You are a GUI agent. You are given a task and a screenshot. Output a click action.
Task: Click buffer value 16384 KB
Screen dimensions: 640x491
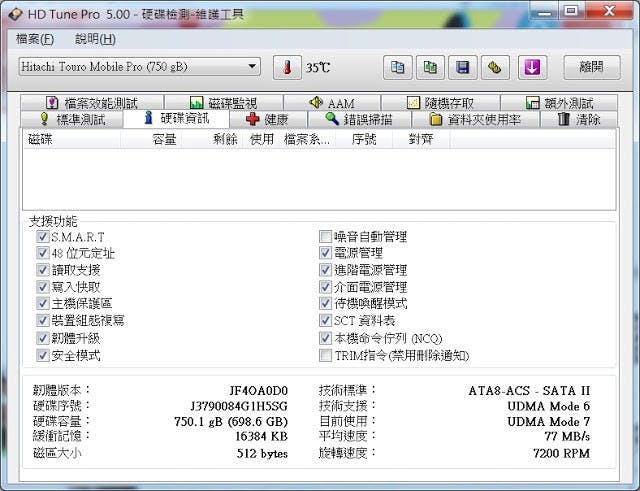(262, 436)
